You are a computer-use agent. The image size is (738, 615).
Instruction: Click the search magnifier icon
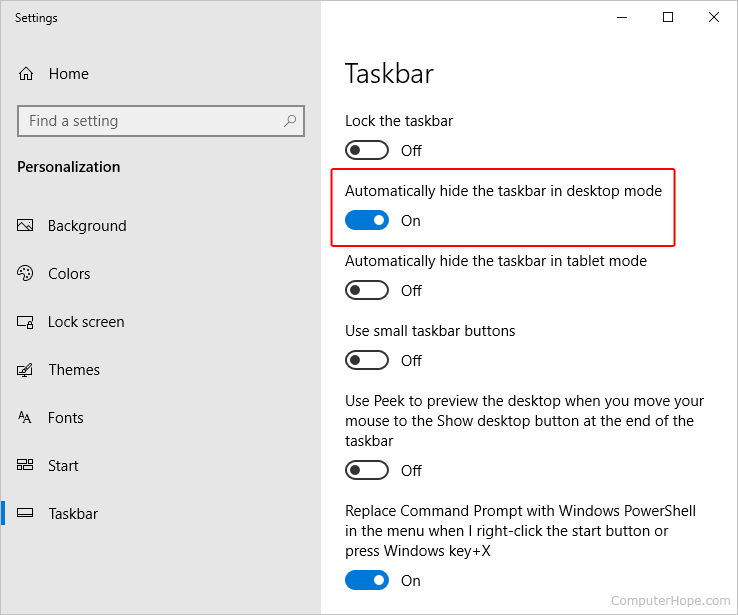[290, 121]
